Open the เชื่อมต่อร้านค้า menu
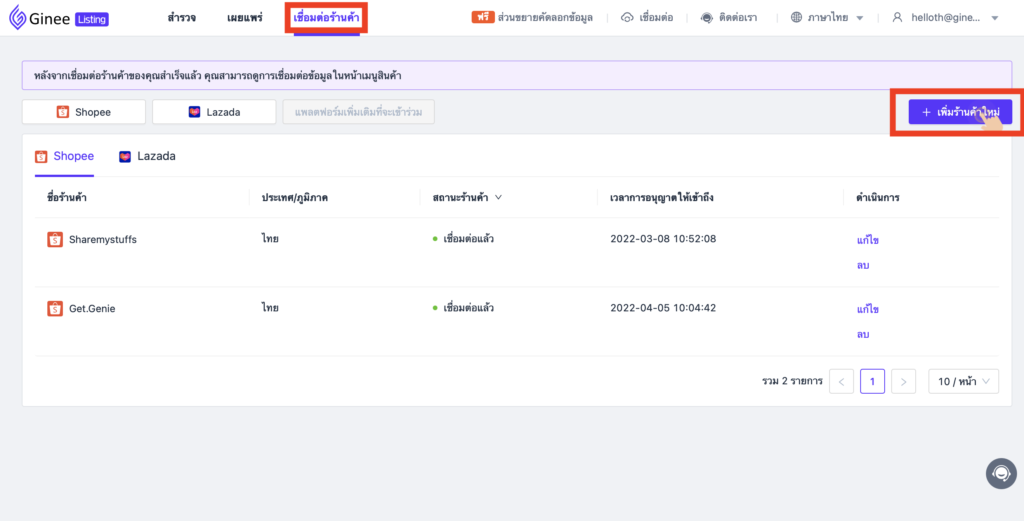 [x=327, y=18]
